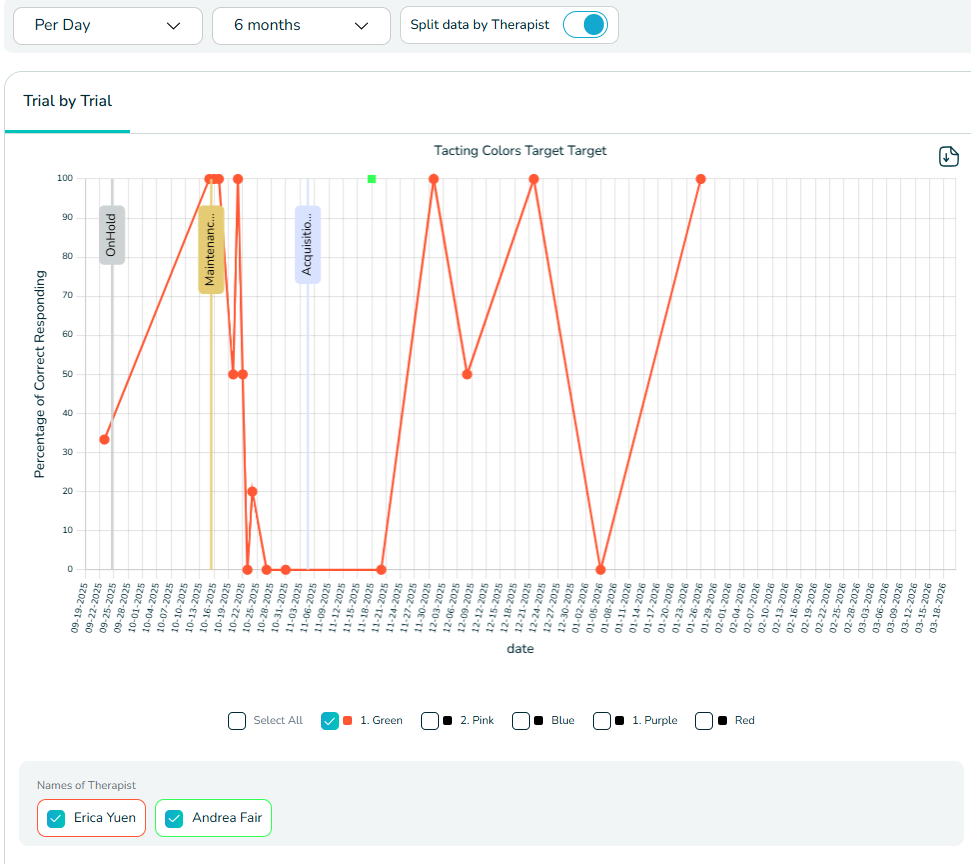Click the Acquisition phase marker label
The width and height of the screenshot is (971, 864).
[308, 245]
